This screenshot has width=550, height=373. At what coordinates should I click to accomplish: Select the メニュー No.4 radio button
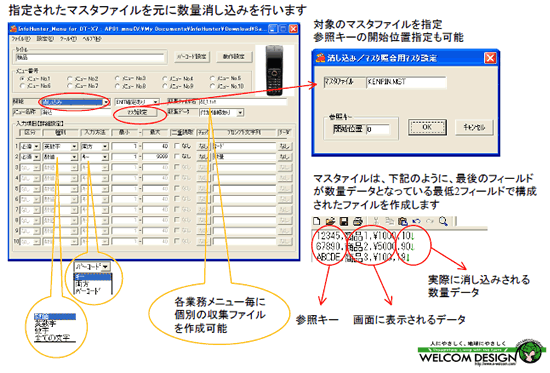click(165, 79)
